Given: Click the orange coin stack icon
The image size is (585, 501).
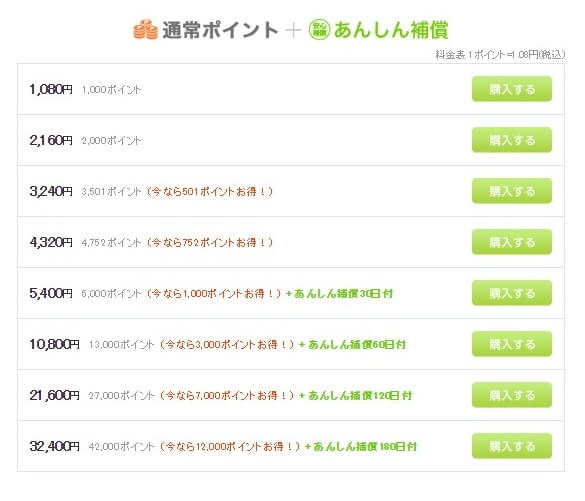Looking at the screenshot, I should (x=146, y=29).
